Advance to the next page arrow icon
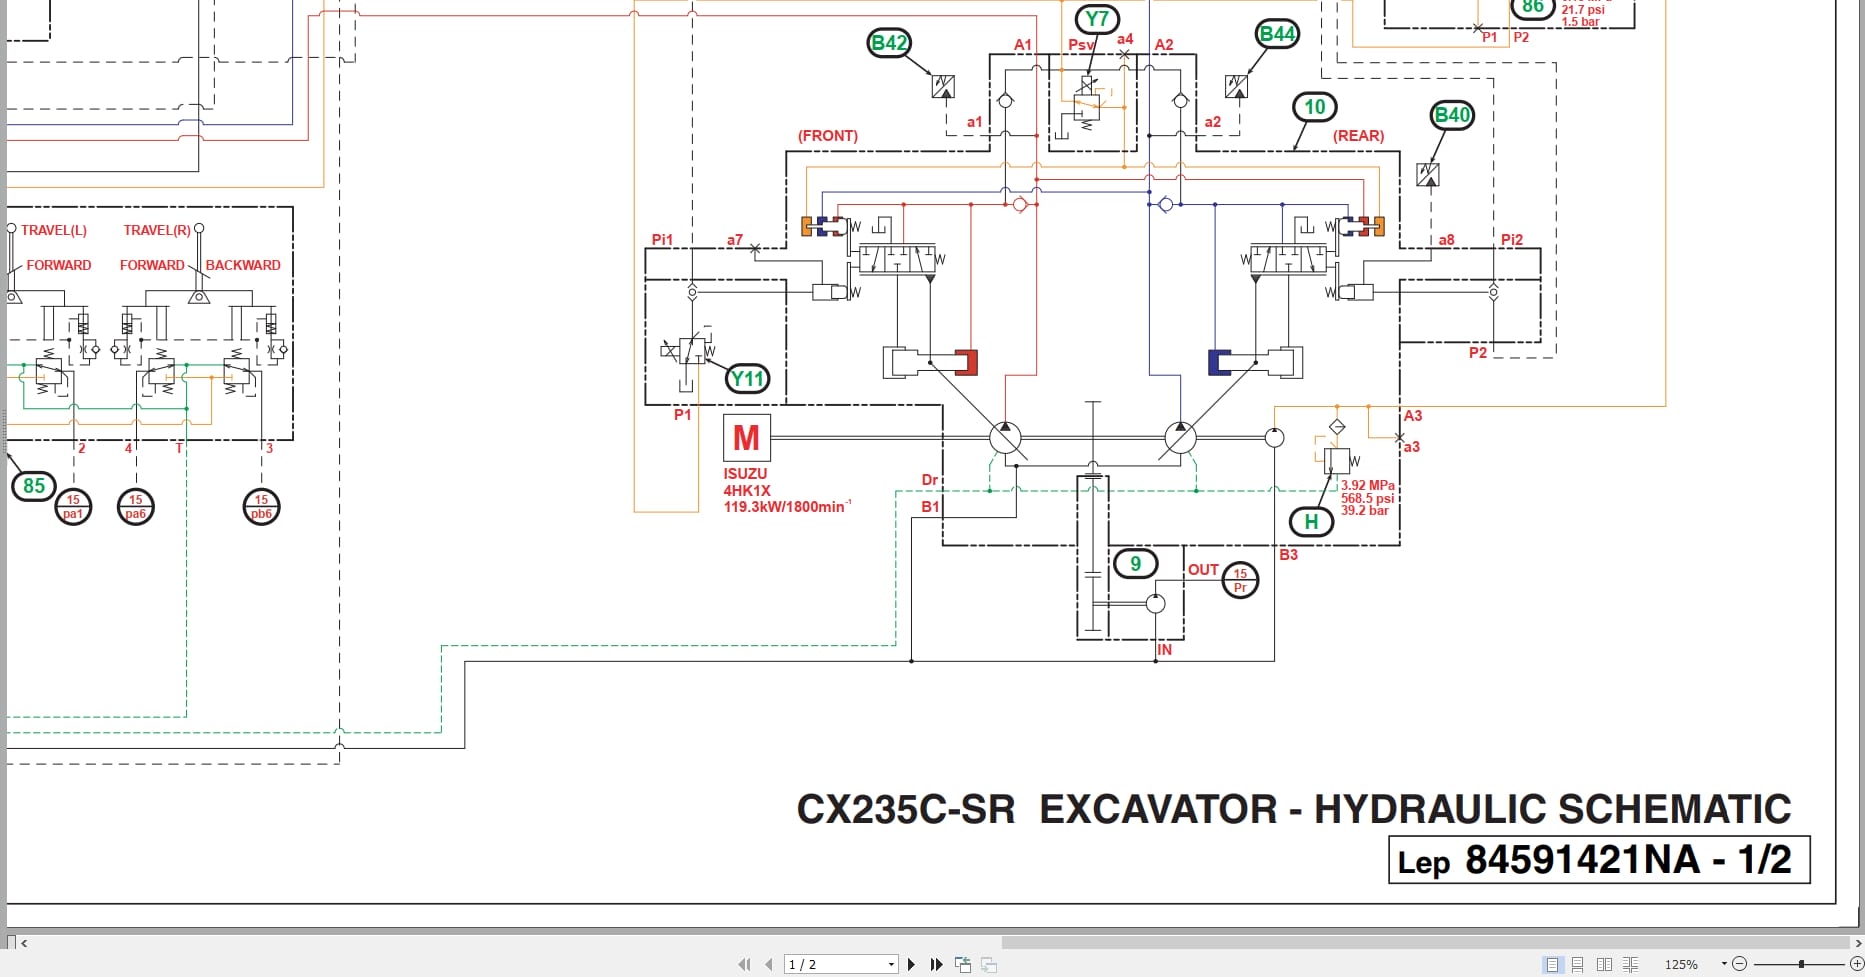Viewport: 1865px width, 977px height. click(912, 964)
